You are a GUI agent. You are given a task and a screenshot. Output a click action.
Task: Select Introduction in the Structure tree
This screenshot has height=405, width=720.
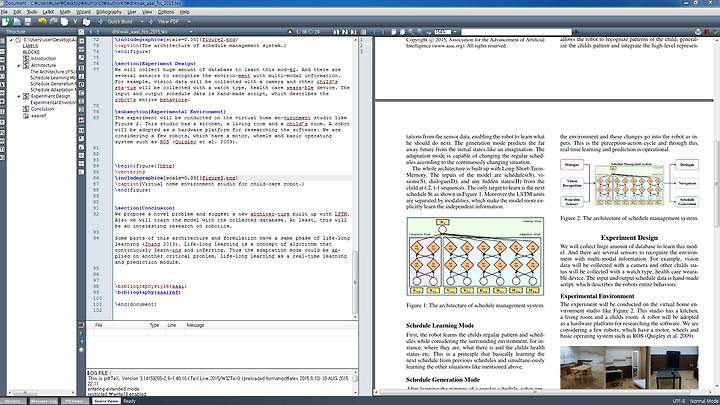click(x=44, y=59)
